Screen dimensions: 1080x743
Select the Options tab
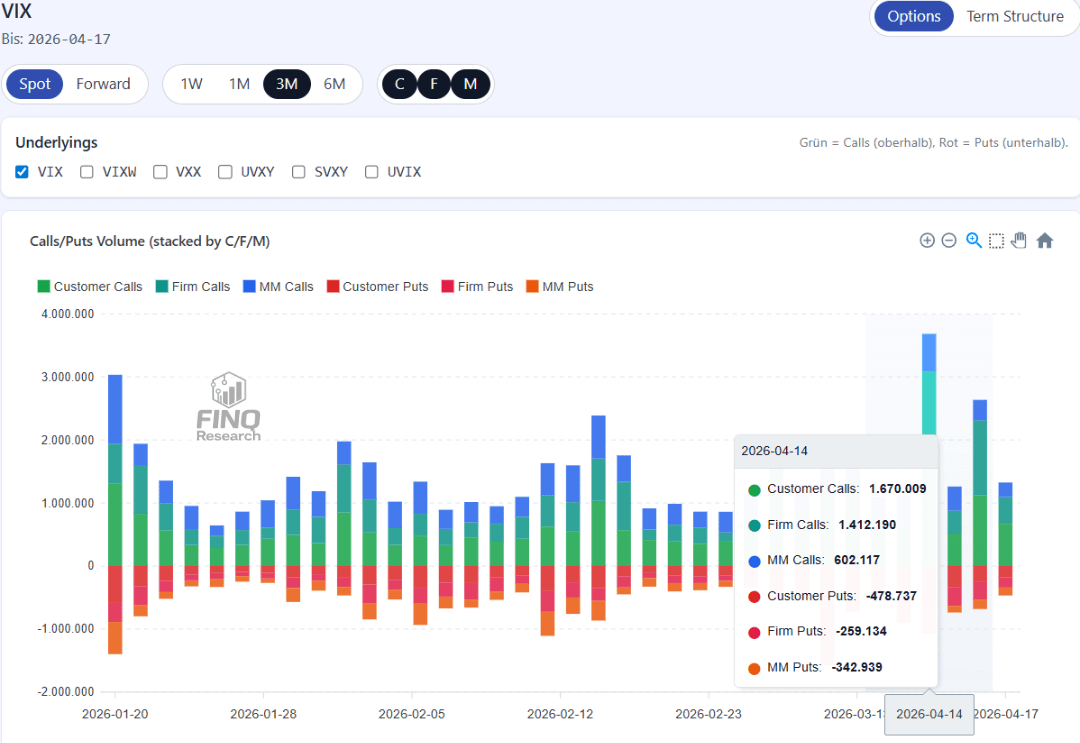pos(914,17)
